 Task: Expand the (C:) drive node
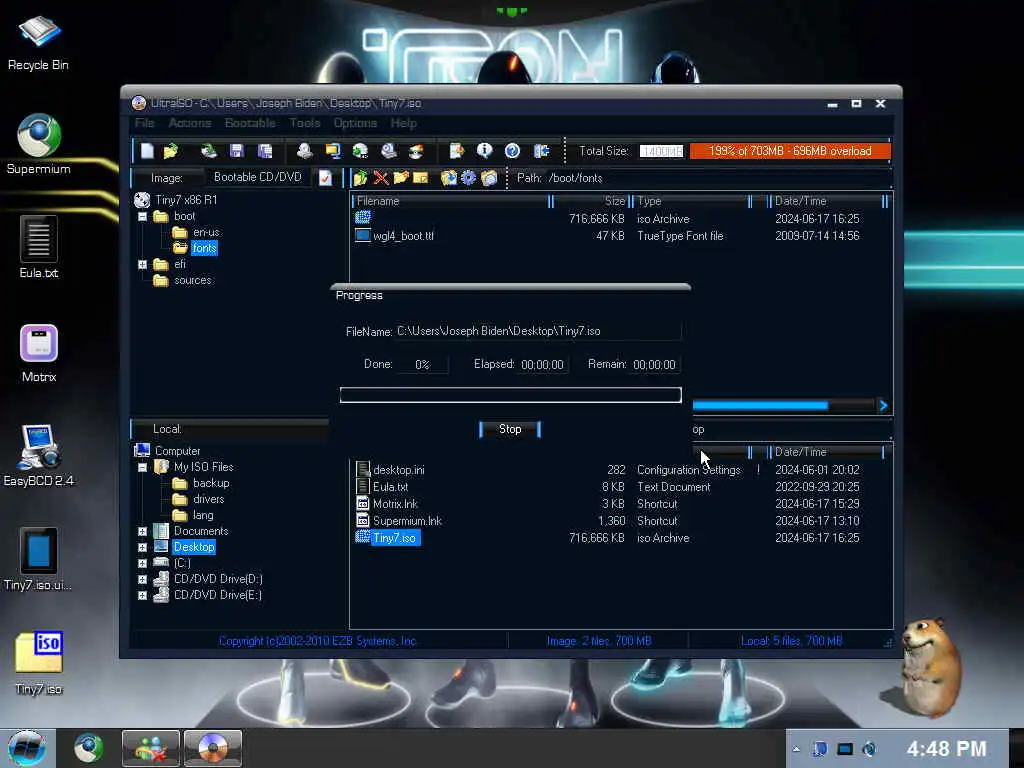click(142, 563)
